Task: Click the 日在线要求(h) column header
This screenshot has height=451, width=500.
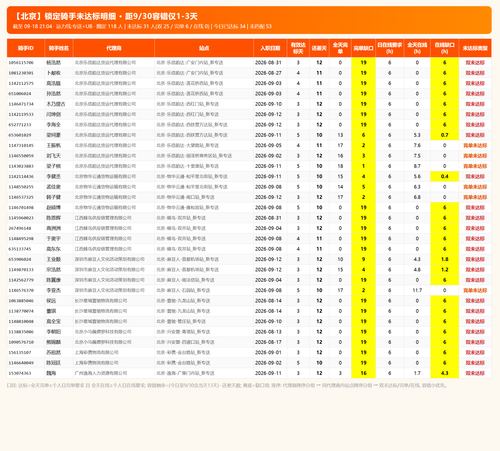Action: (x=389, y=48)
